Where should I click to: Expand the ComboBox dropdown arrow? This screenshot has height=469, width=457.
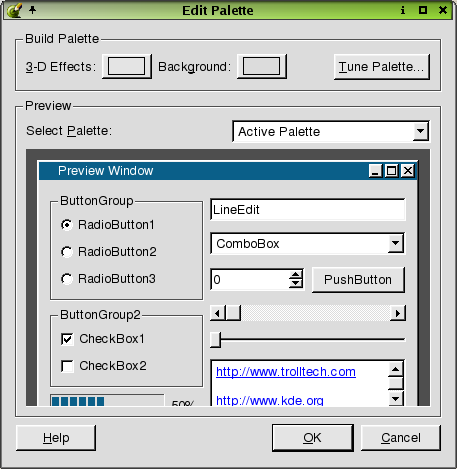[396, 243]
